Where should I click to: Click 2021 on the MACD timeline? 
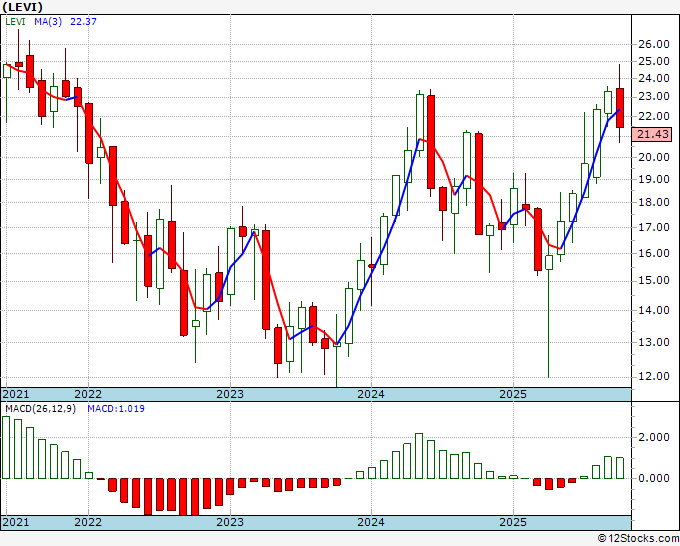[16, 522]
